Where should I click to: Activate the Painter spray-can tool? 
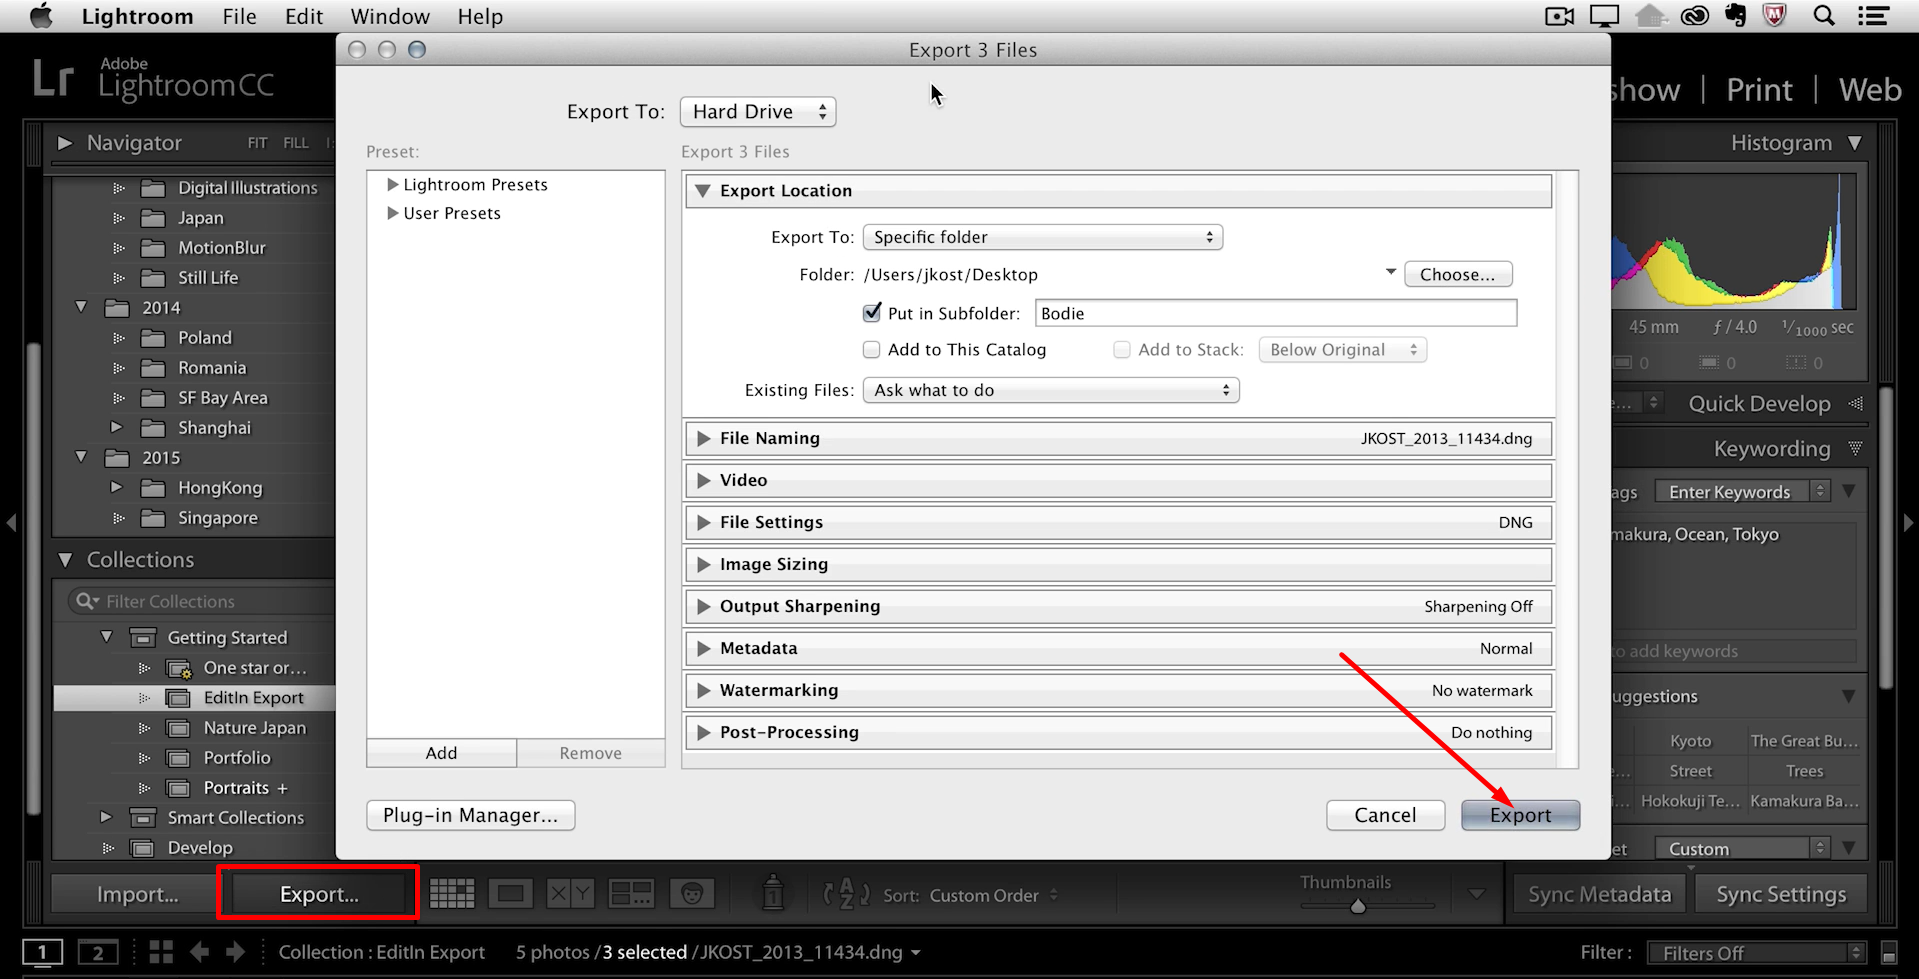pyautogui.click(x=773, y=893)
